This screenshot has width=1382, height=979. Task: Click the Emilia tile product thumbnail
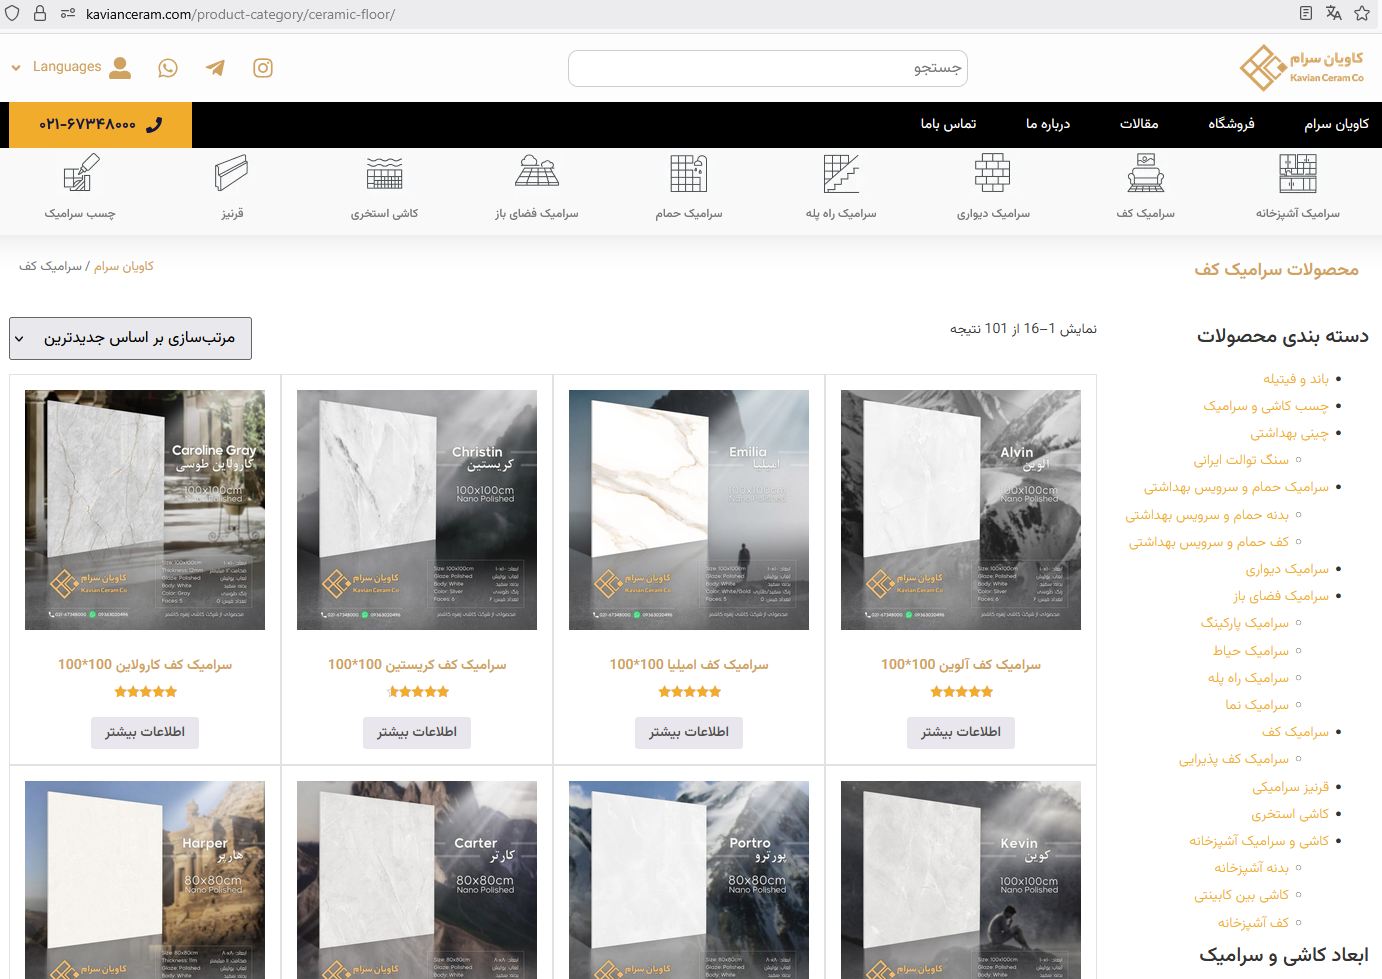[x=689, y=510]
